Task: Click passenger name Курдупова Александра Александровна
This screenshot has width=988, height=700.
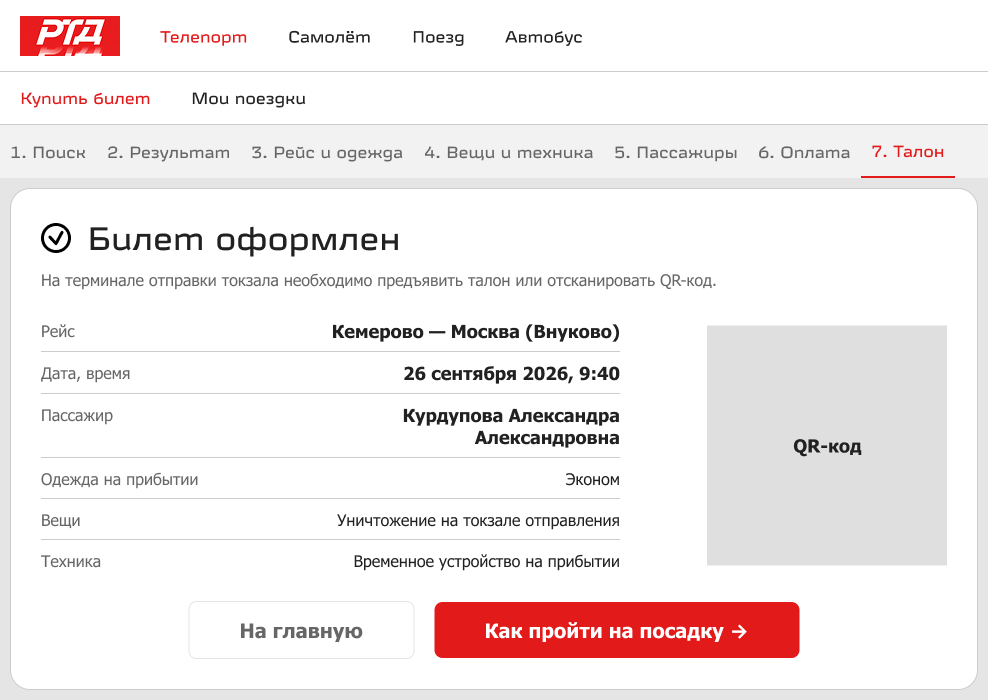Action: click(x=511, y=427)
